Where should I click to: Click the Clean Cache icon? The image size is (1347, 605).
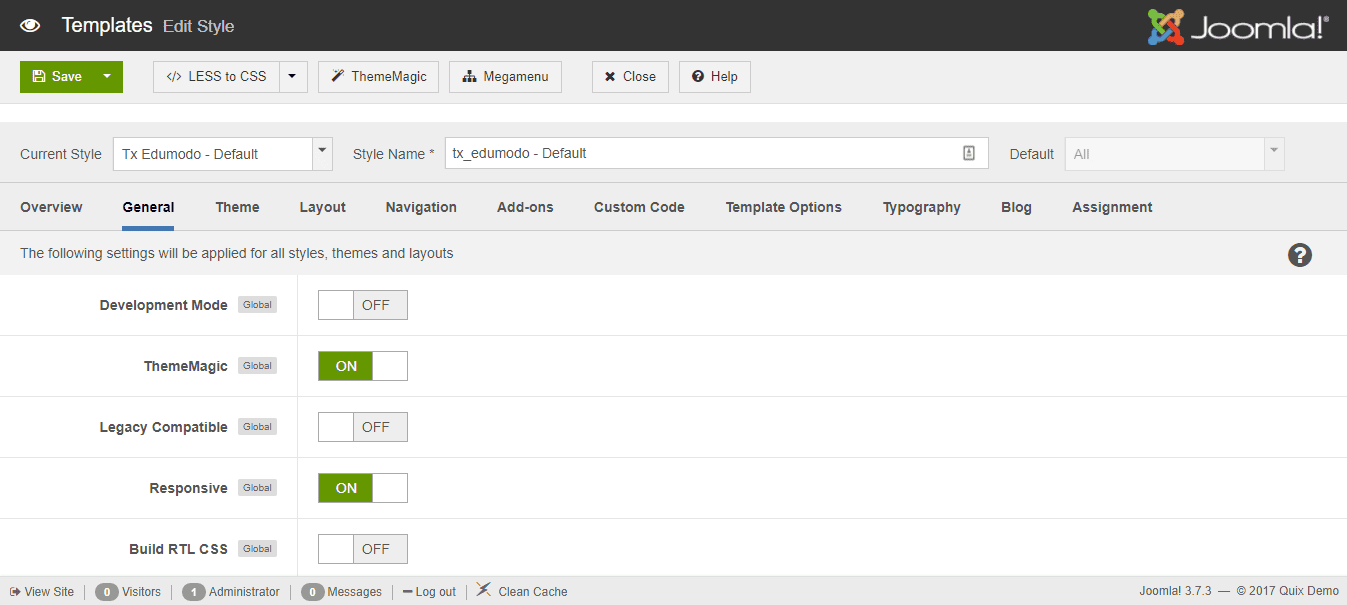[484, 591]
